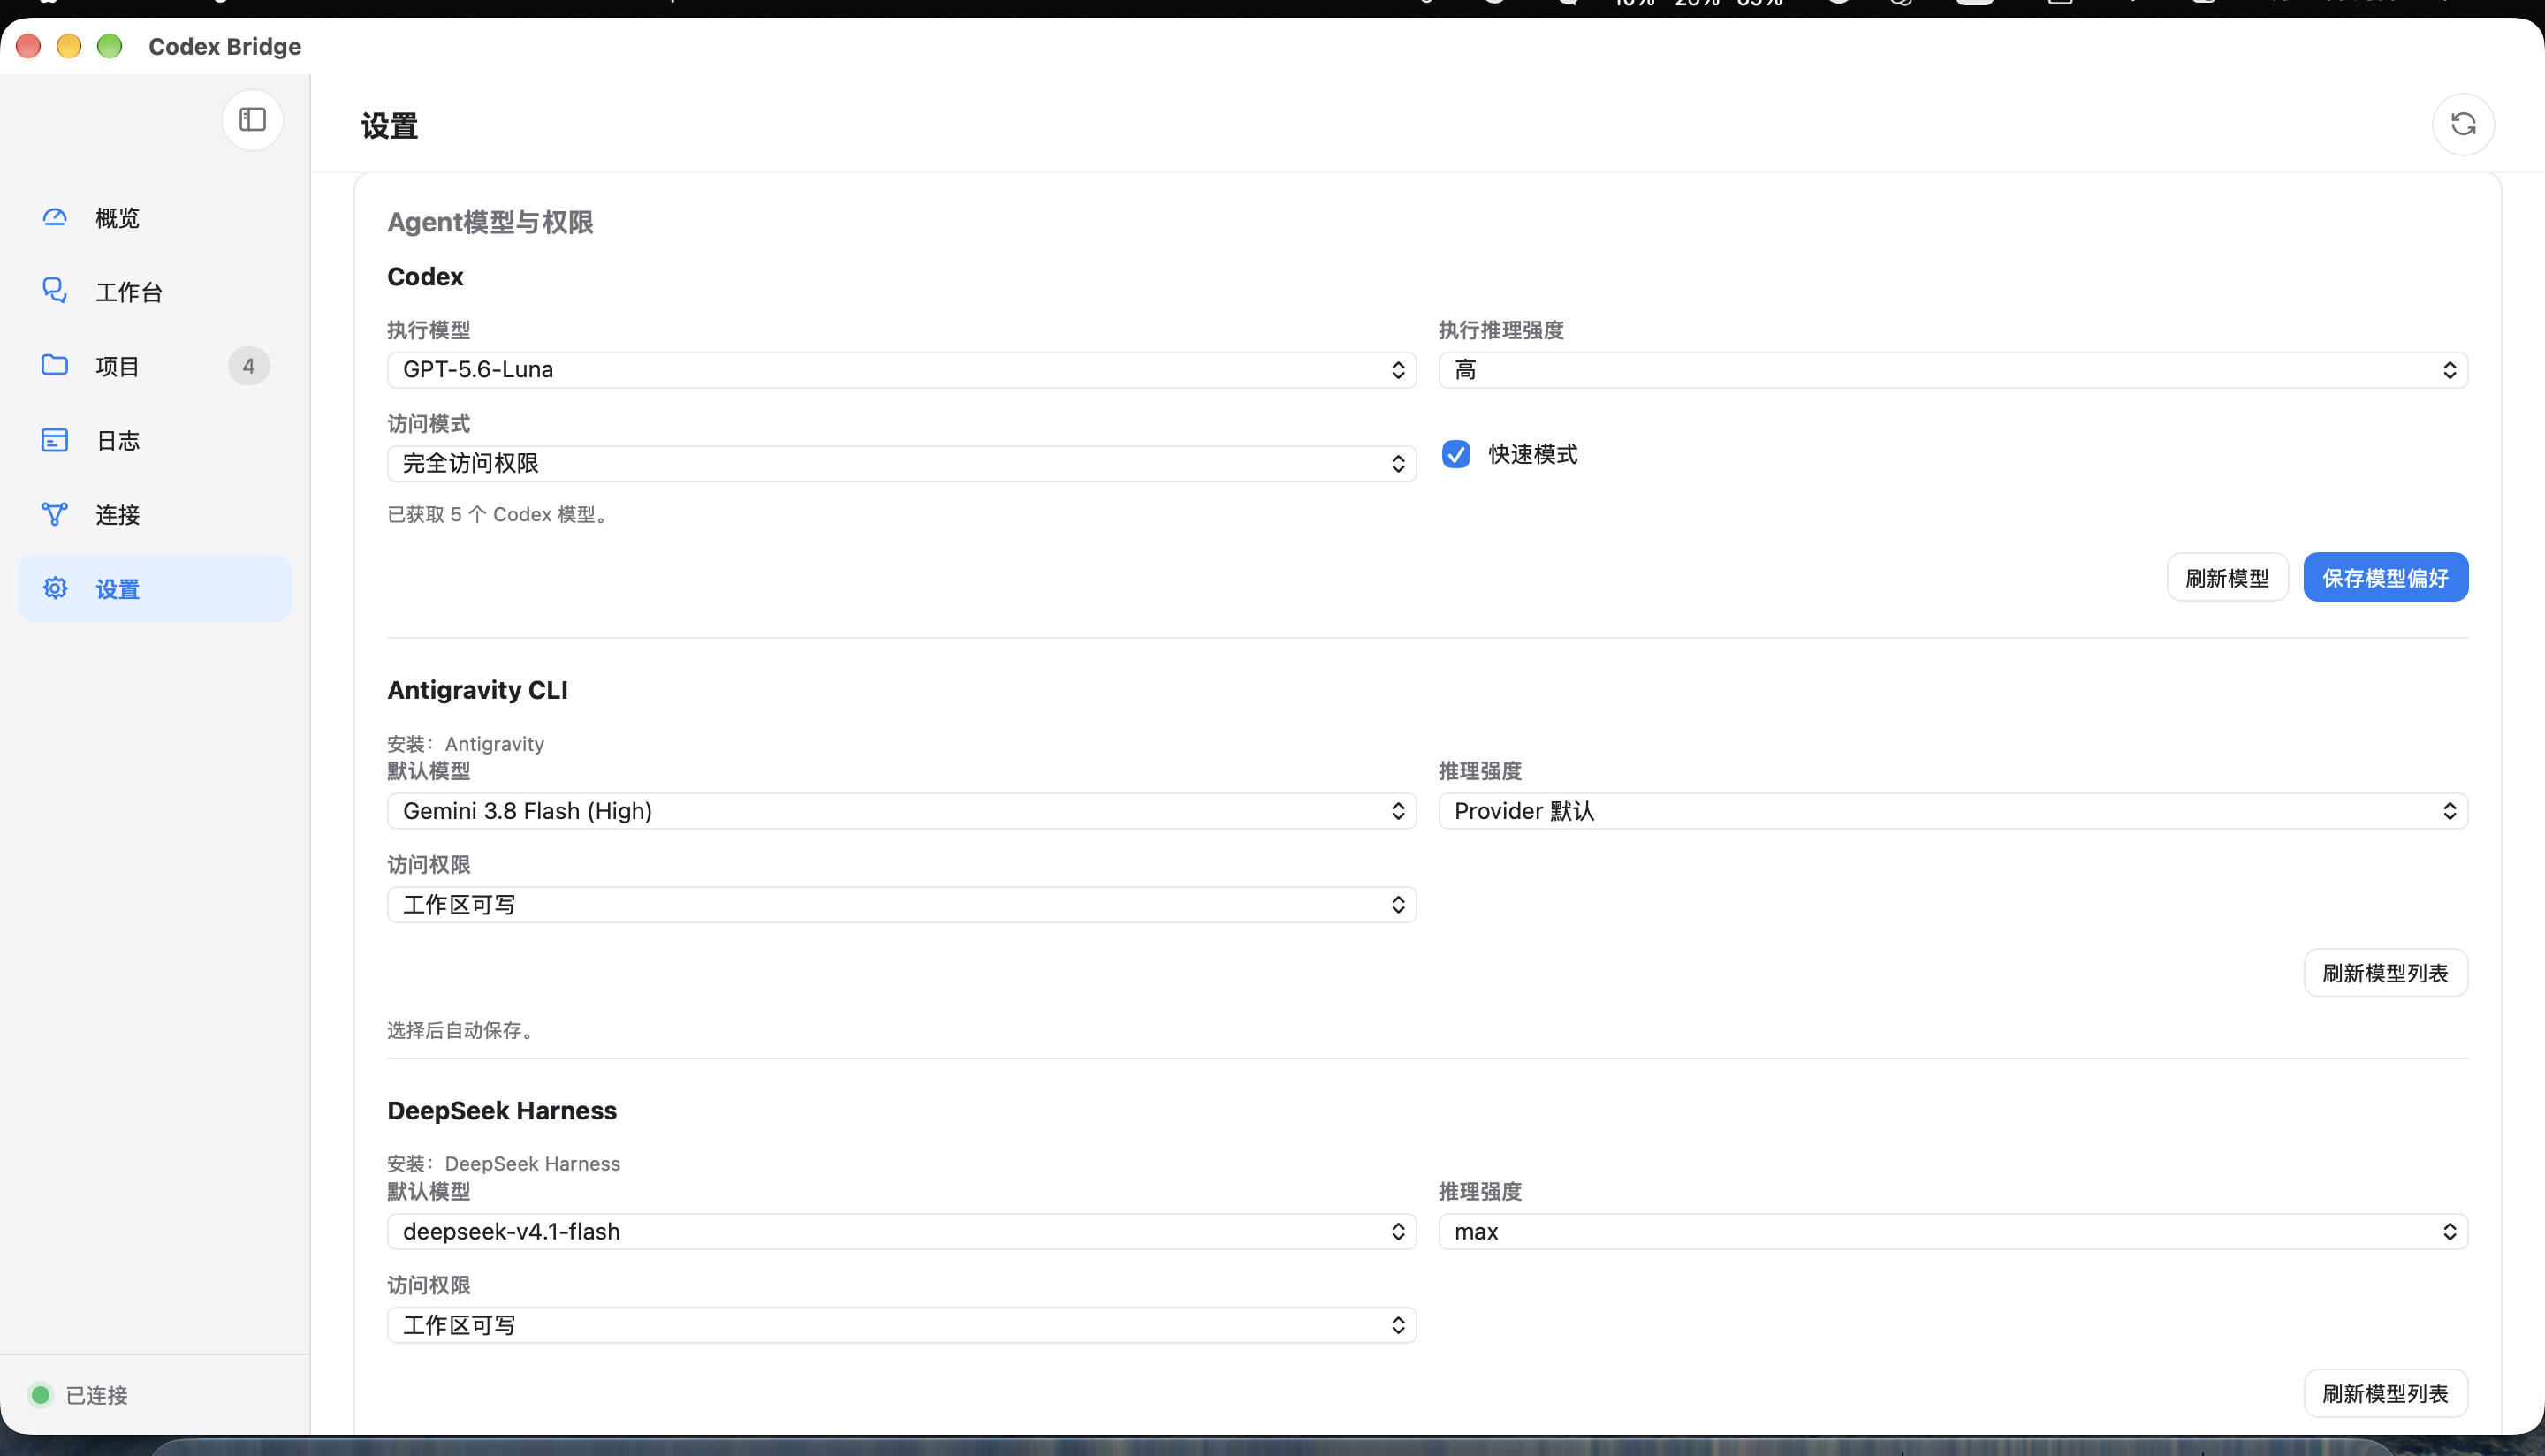Select the 设置 sidebar item
This screenshot has height=1456, width=2545.
154,588
